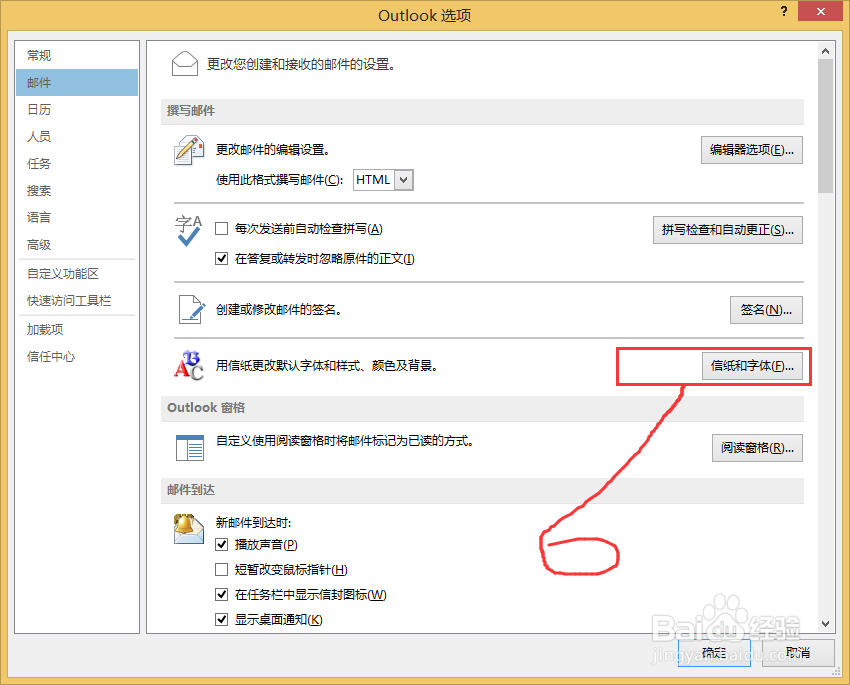The height and width of the screenshot is (685, 850).
Task: Click 邮件到达 section header text
Action: click(x=191, y=490)
